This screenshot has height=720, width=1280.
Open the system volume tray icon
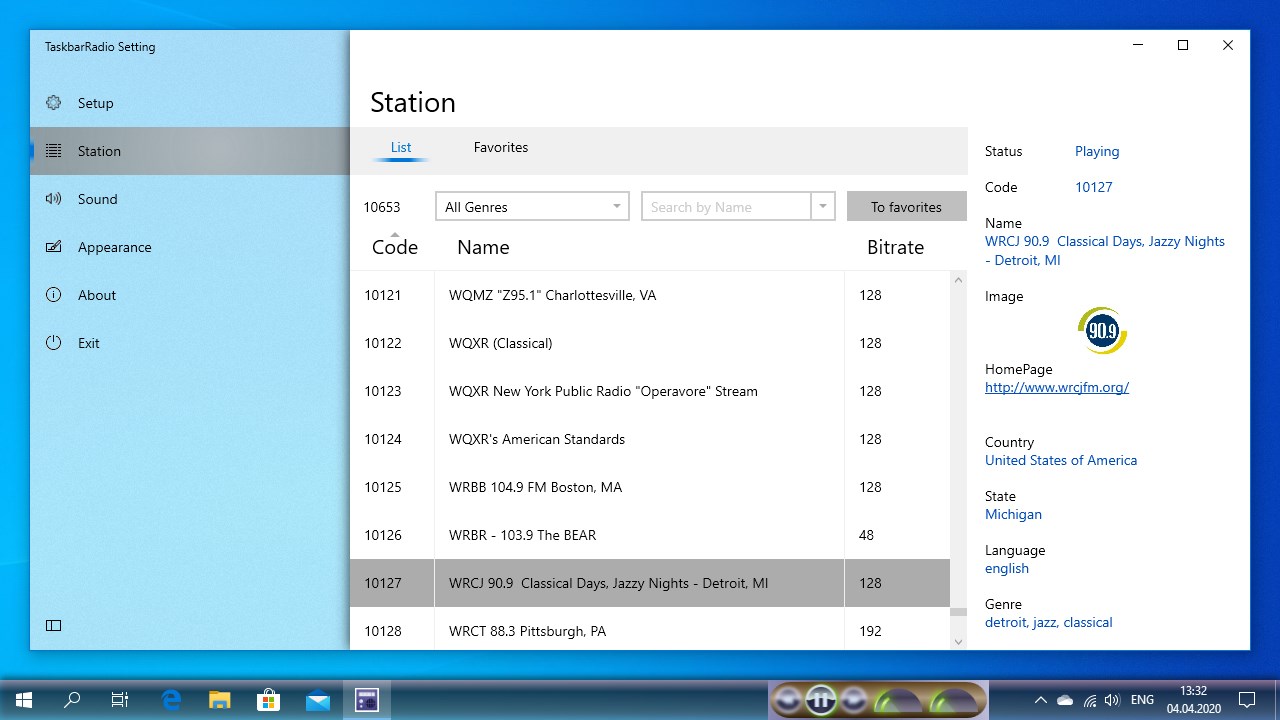tap(1112, 700)
